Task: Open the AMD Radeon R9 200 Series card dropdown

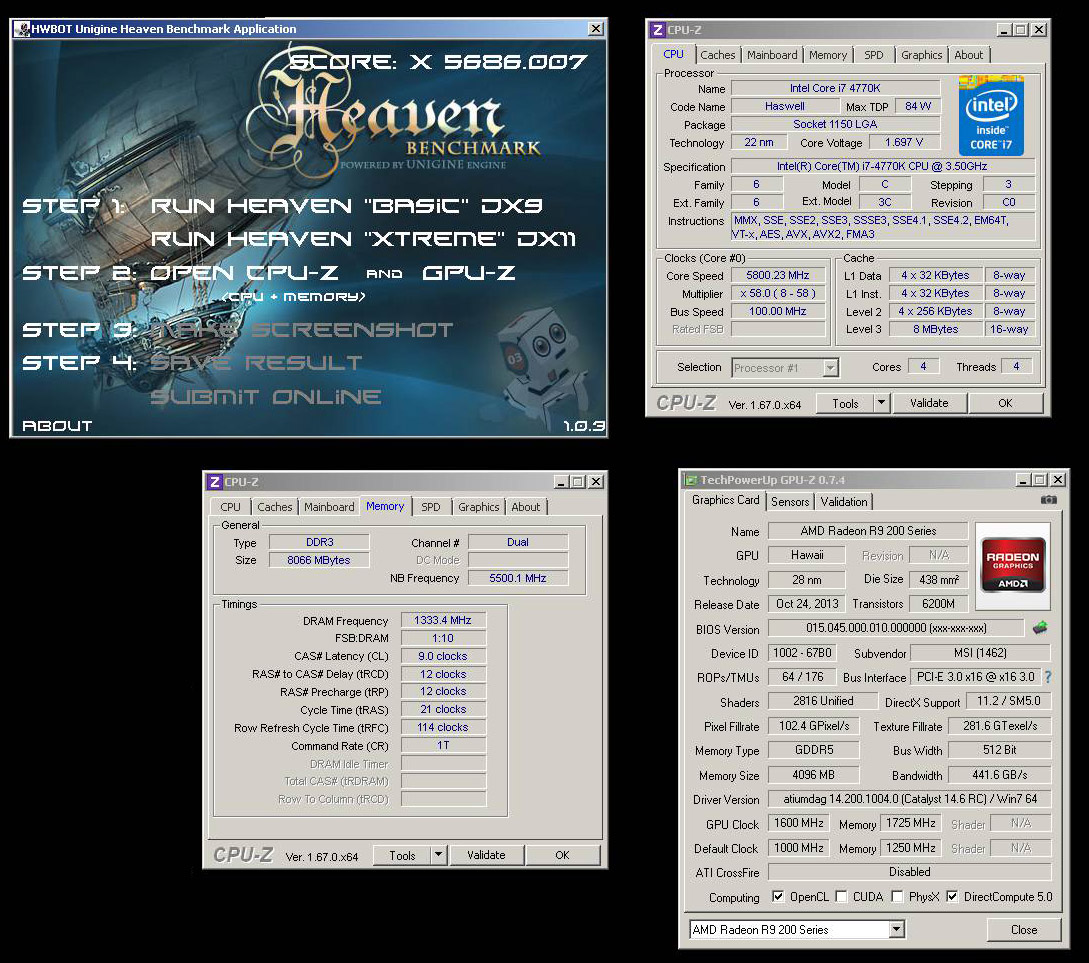Action: coord(897,929)
